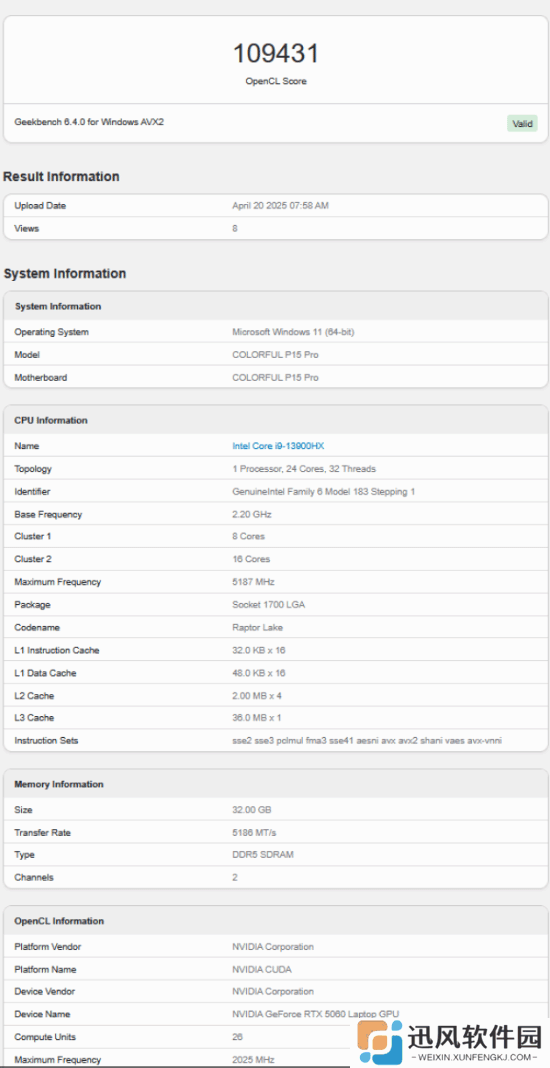Click L3 Cache value 36.0 MB x 1

click(257, 718)
